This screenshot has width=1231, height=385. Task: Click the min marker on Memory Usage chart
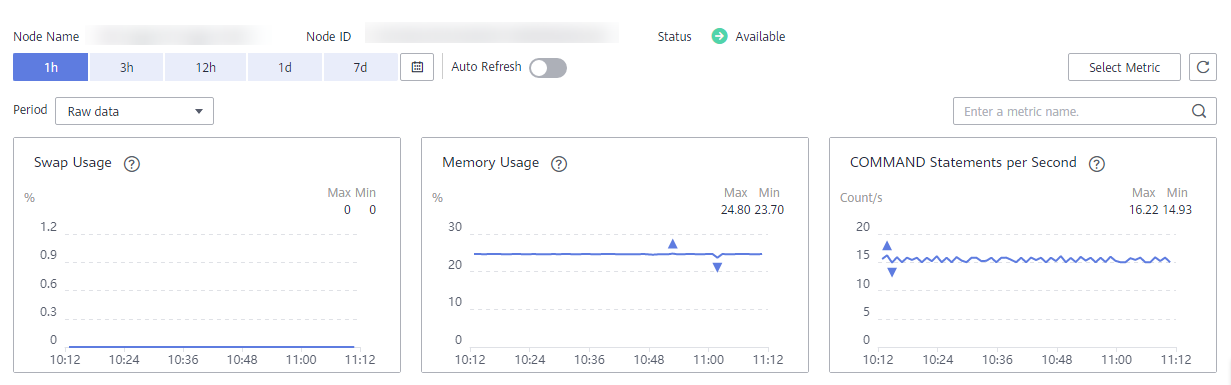717,267
